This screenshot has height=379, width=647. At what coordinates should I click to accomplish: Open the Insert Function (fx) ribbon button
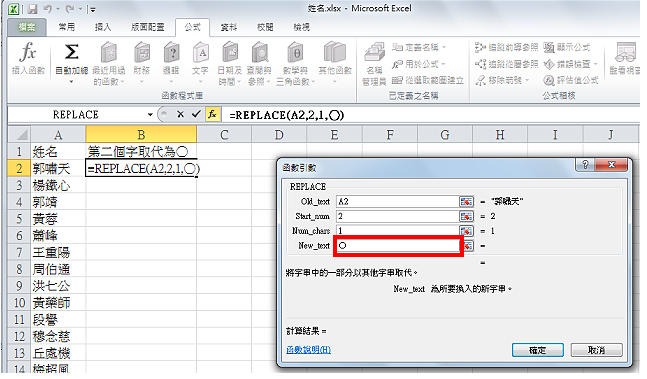(x=28, y=59)
